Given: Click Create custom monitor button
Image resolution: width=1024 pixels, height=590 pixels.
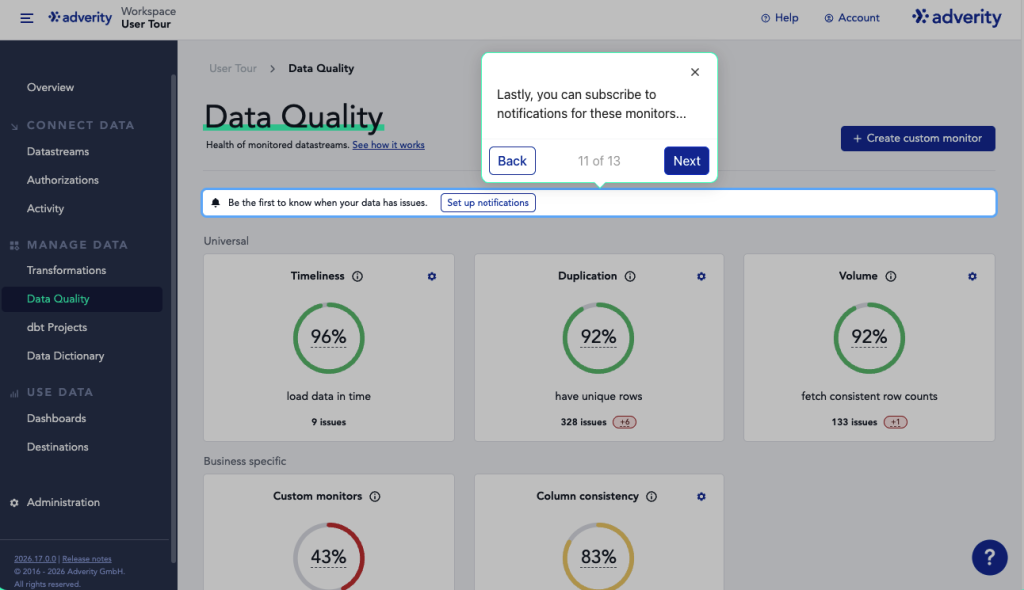Looking at the screenshot, I should coord(918,139).
